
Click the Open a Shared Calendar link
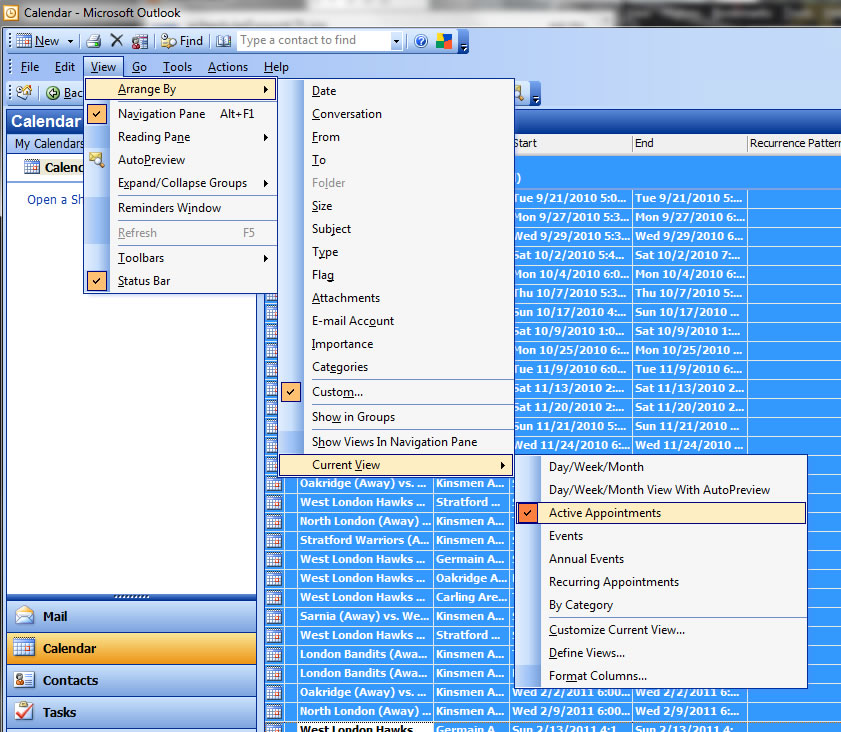point(55,199)
